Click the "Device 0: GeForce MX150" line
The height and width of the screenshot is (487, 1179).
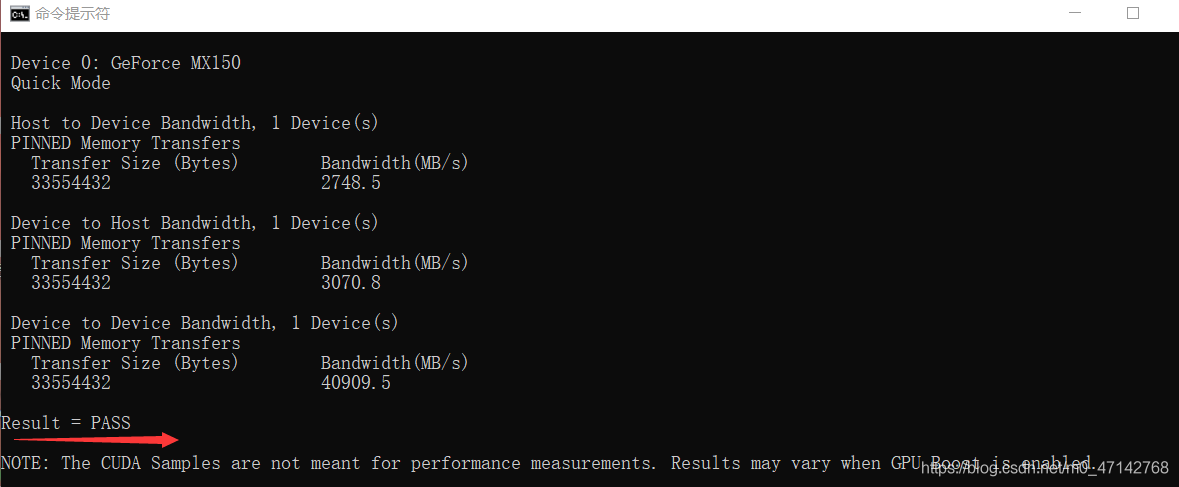coord(126,63)
